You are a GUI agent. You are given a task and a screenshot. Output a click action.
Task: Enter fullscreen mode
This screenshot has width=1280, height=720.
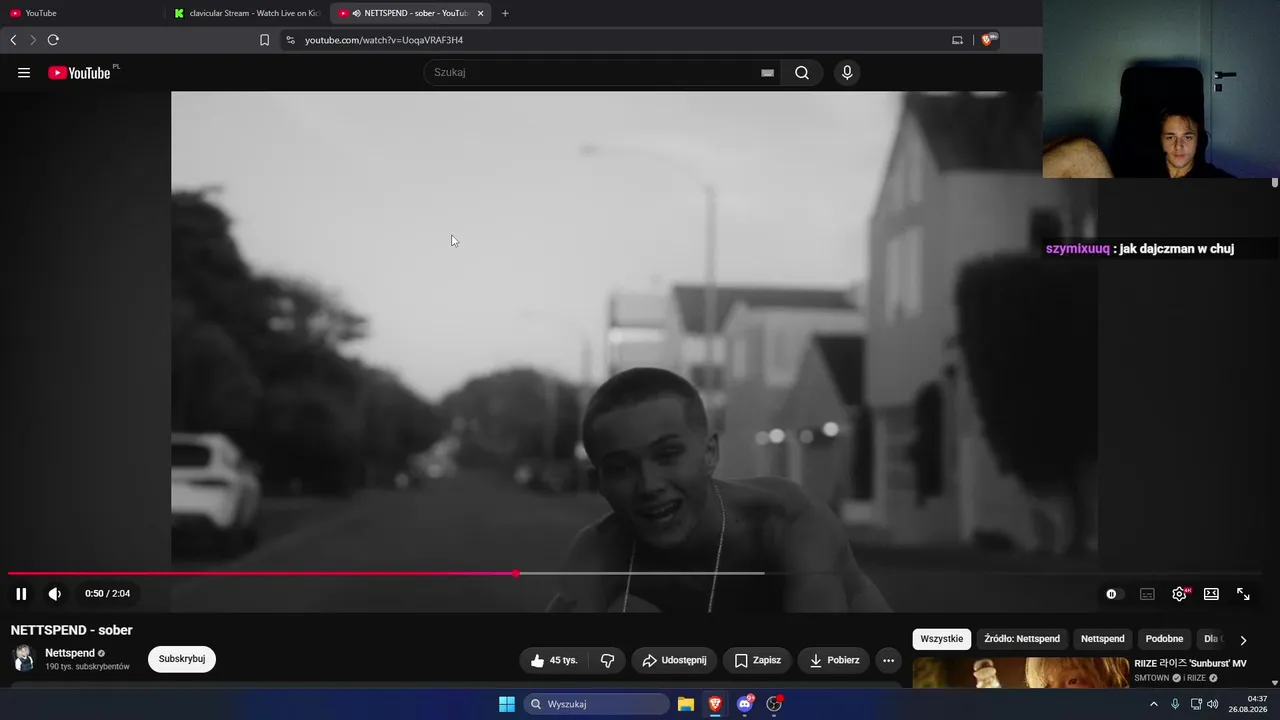coord(1243,594)
